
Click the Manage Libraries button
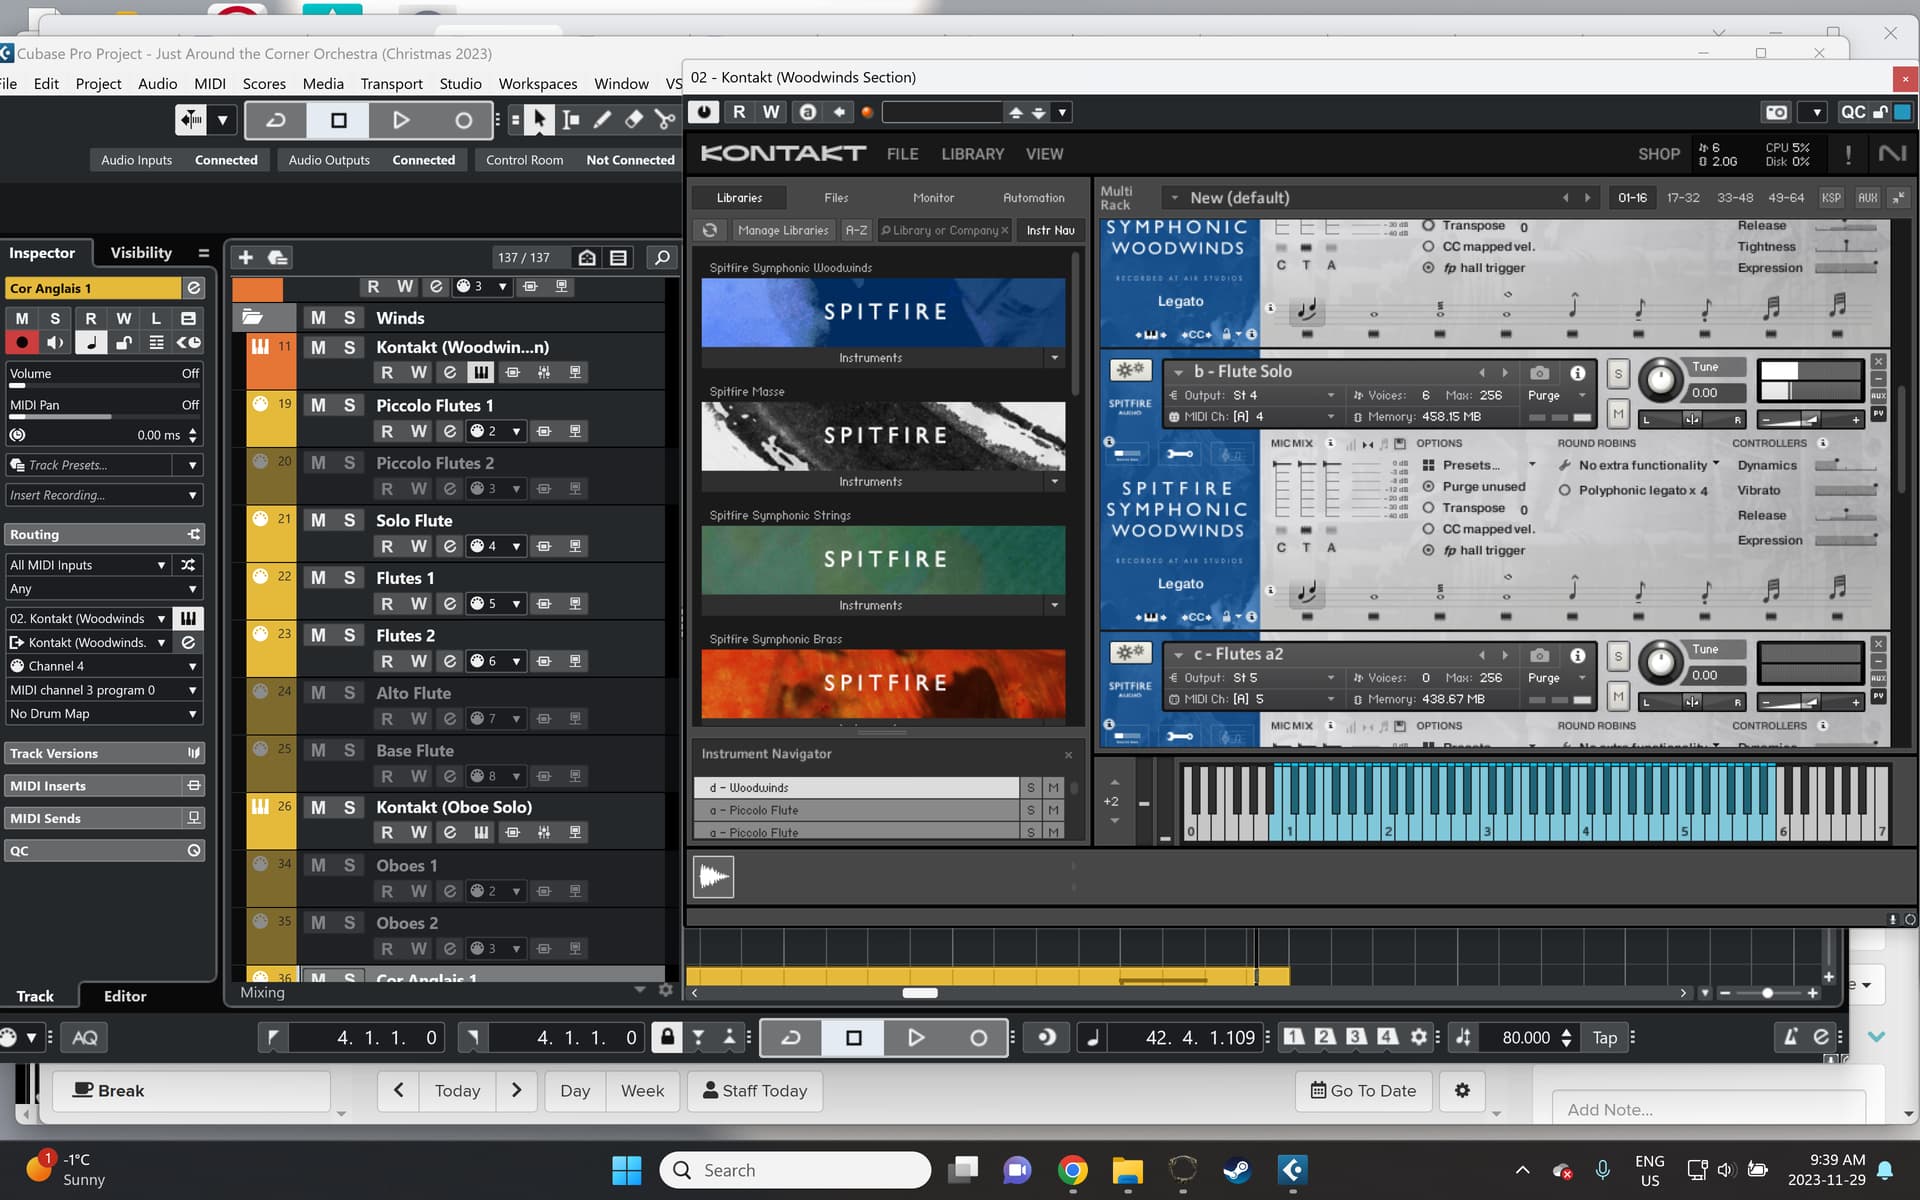click(x=783, y=230)
